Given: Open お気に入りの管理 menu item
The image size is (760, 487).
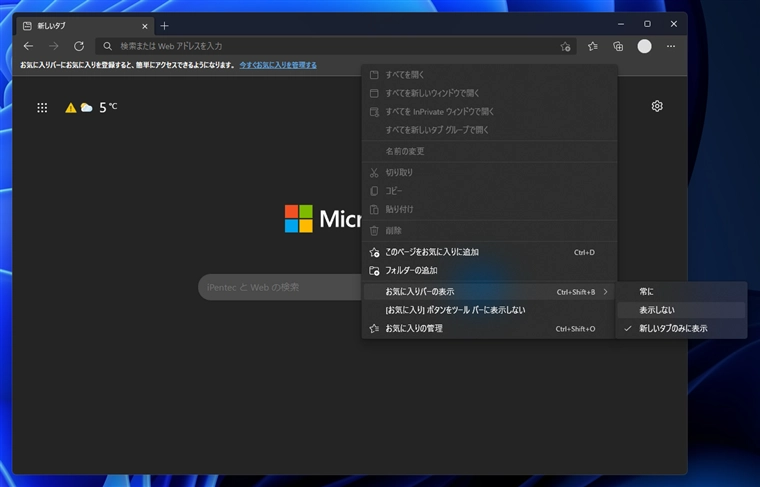Looking at the screenshot, I should [x=489, y=329].
